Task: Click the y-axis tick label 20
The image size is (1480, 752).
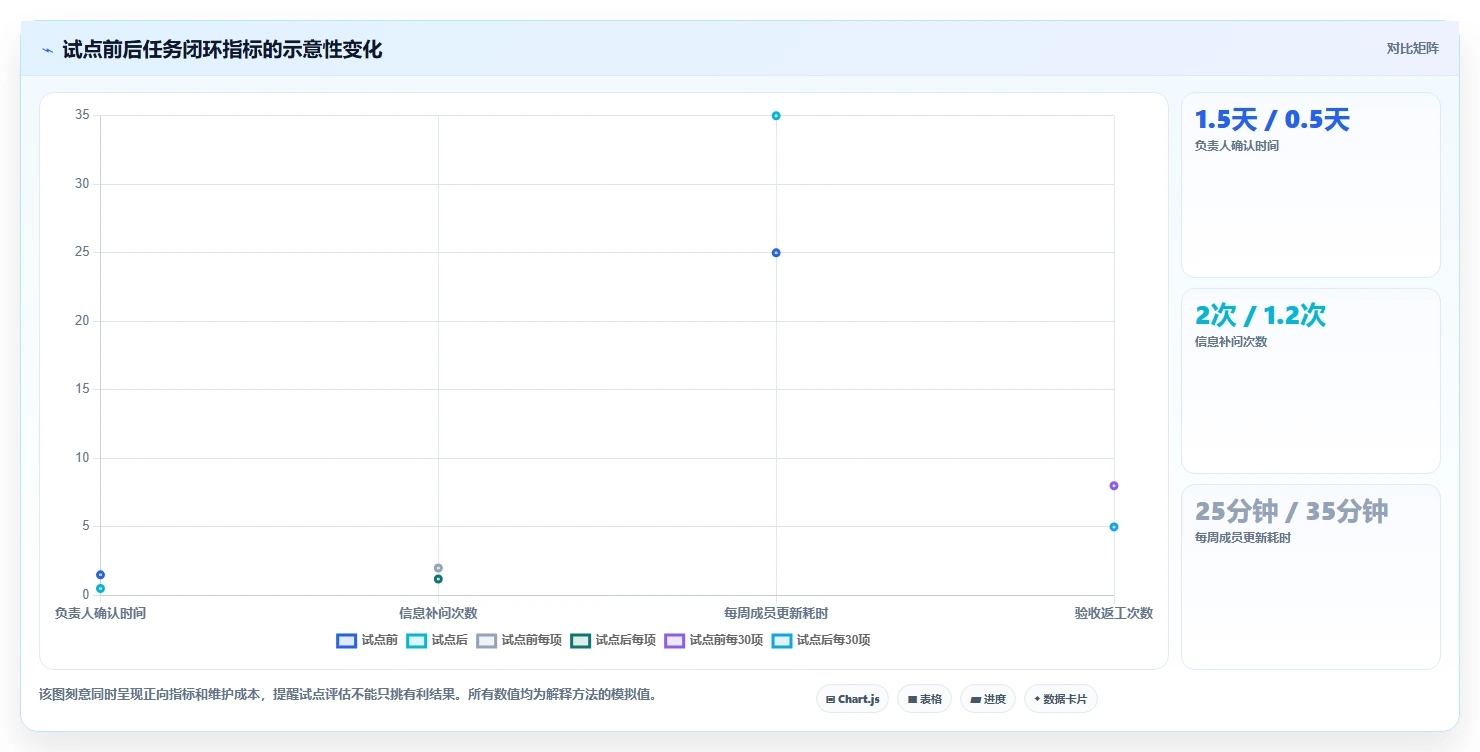Action: pyautogui.click(x=82, y=321)
